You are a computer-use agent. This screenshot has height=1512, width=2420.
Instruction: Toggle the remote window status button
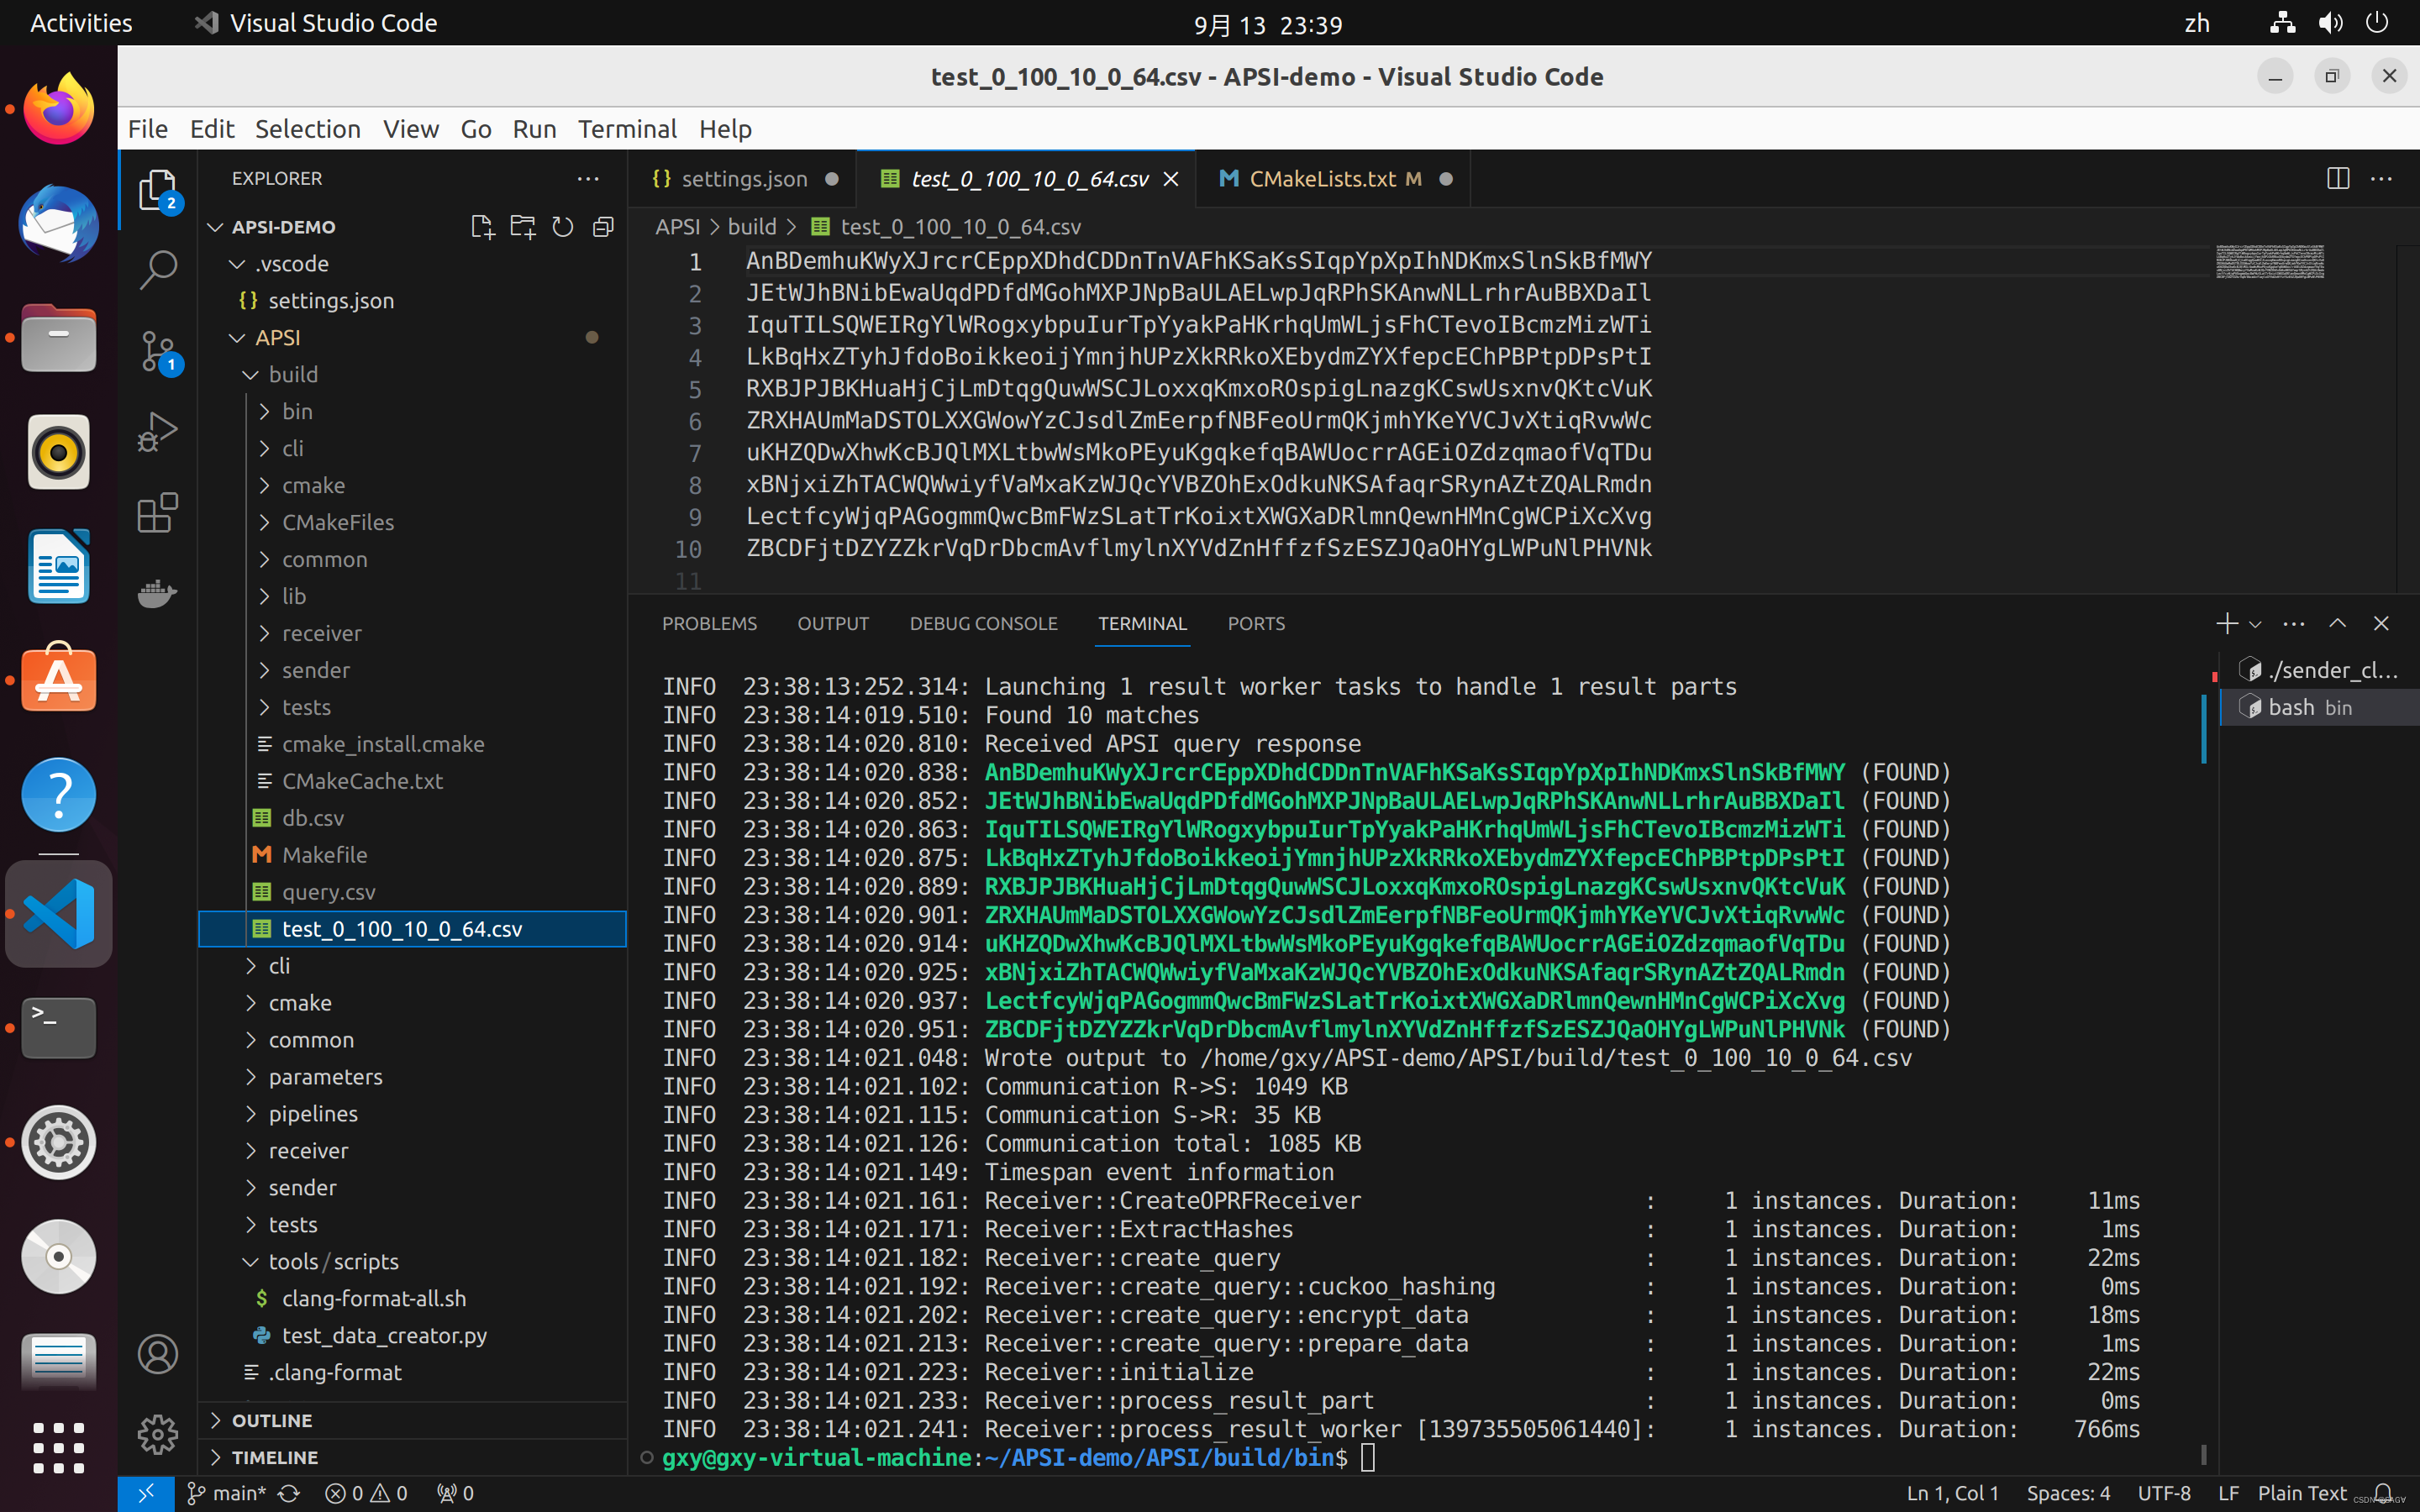146,1493
